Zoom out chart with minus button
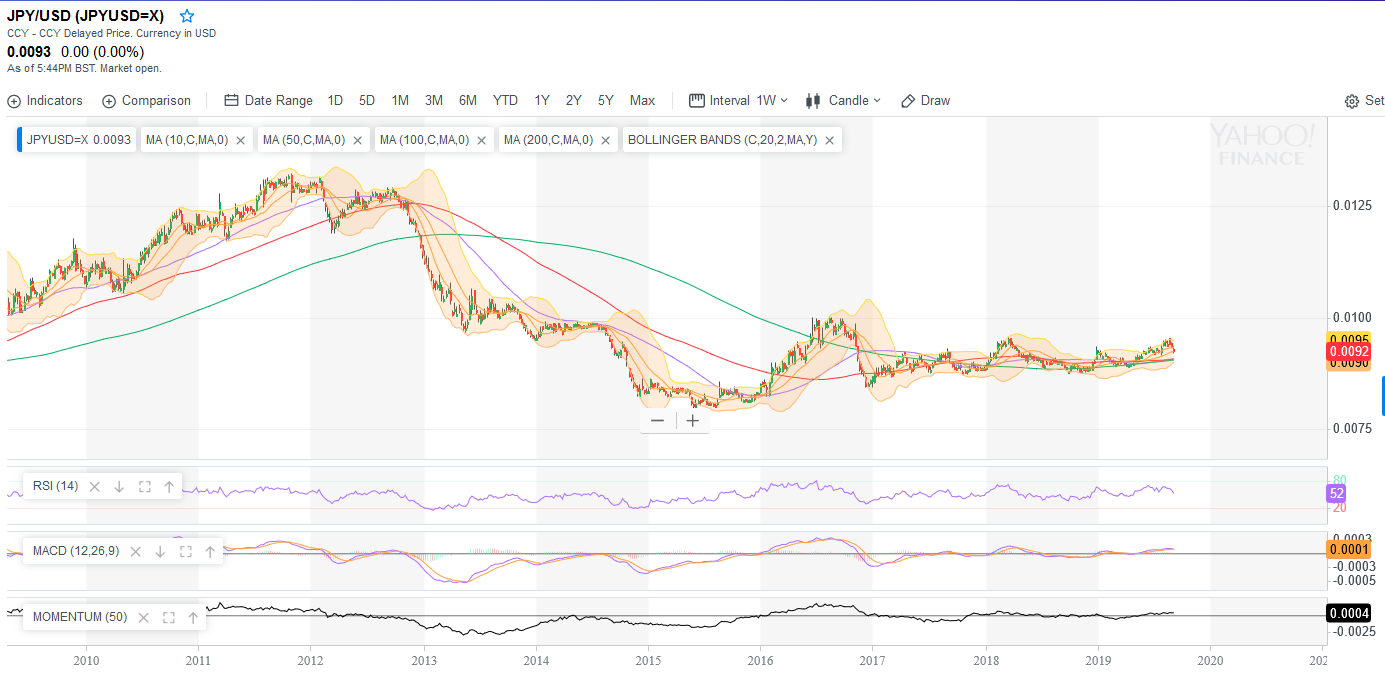Screen dimensions: 1385x679 [657, 421]
